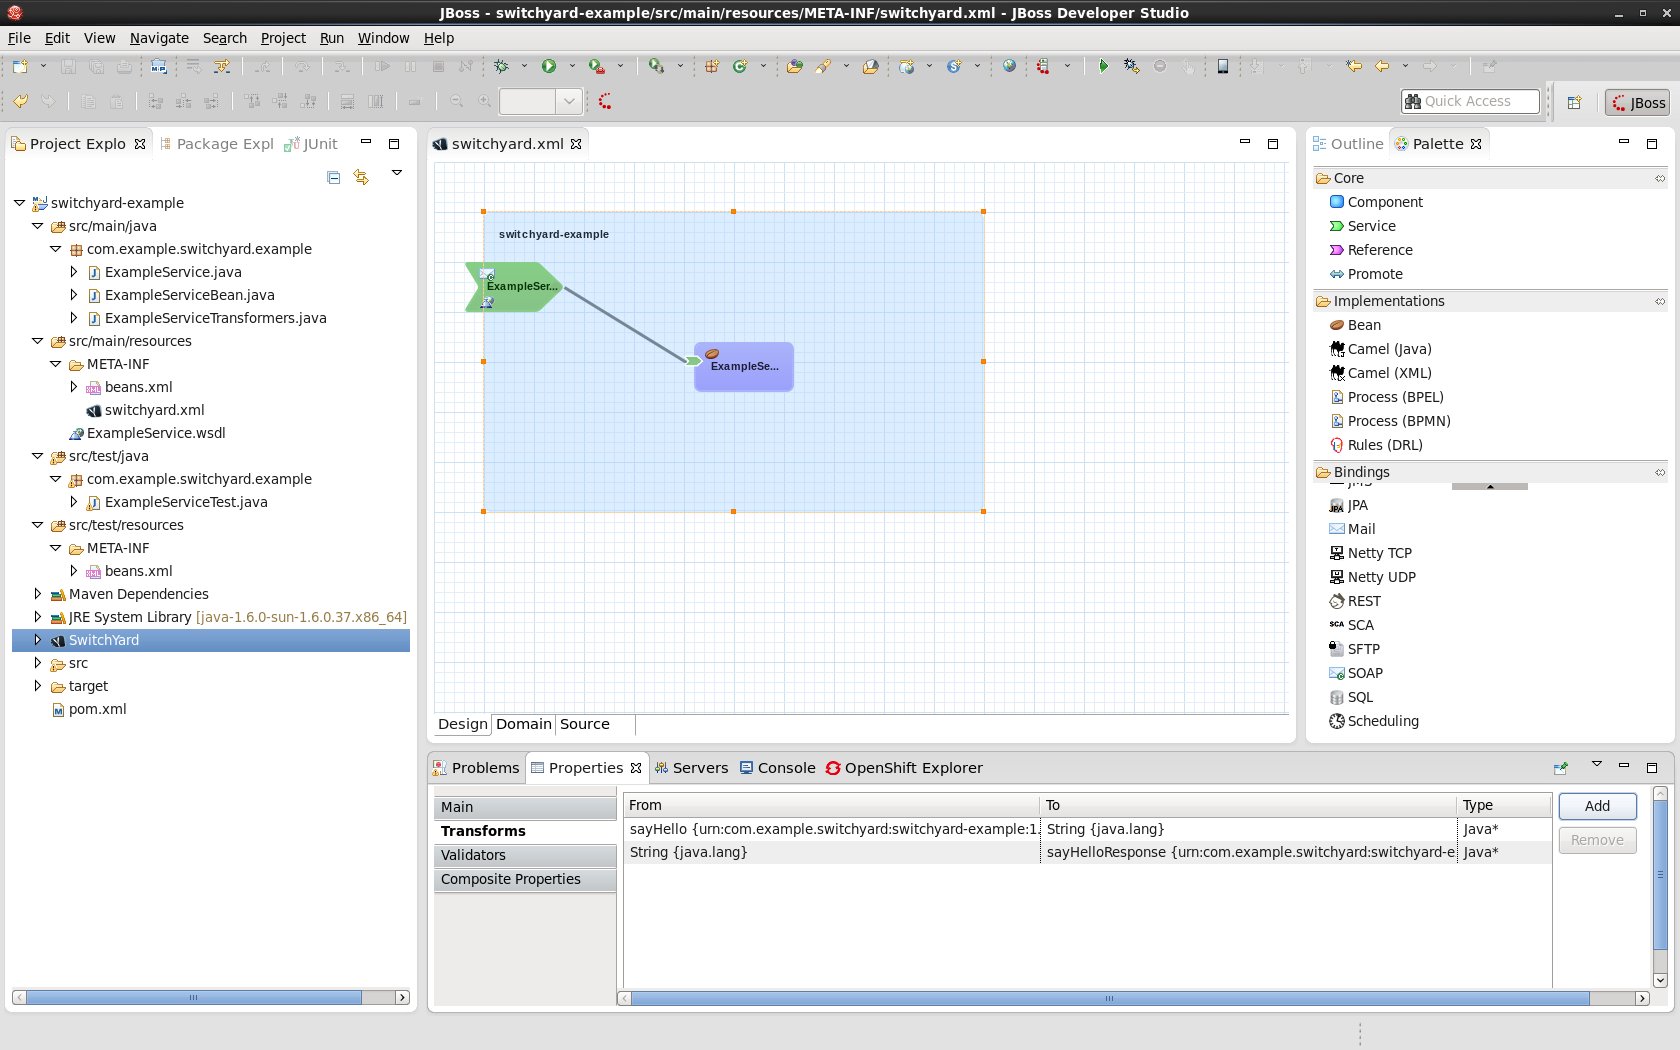Click the New wizard toolbar icon
Image resolution: width=1680 pixels, height=1050 pixels.
(20, 66)
